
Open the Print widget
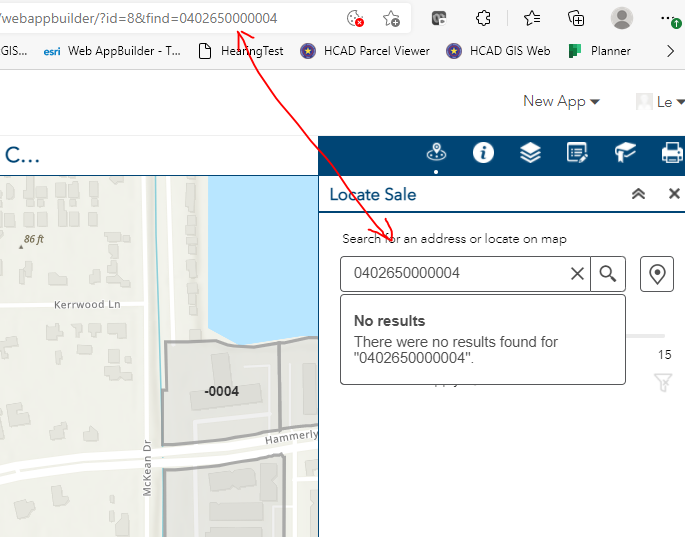[672, 153]
